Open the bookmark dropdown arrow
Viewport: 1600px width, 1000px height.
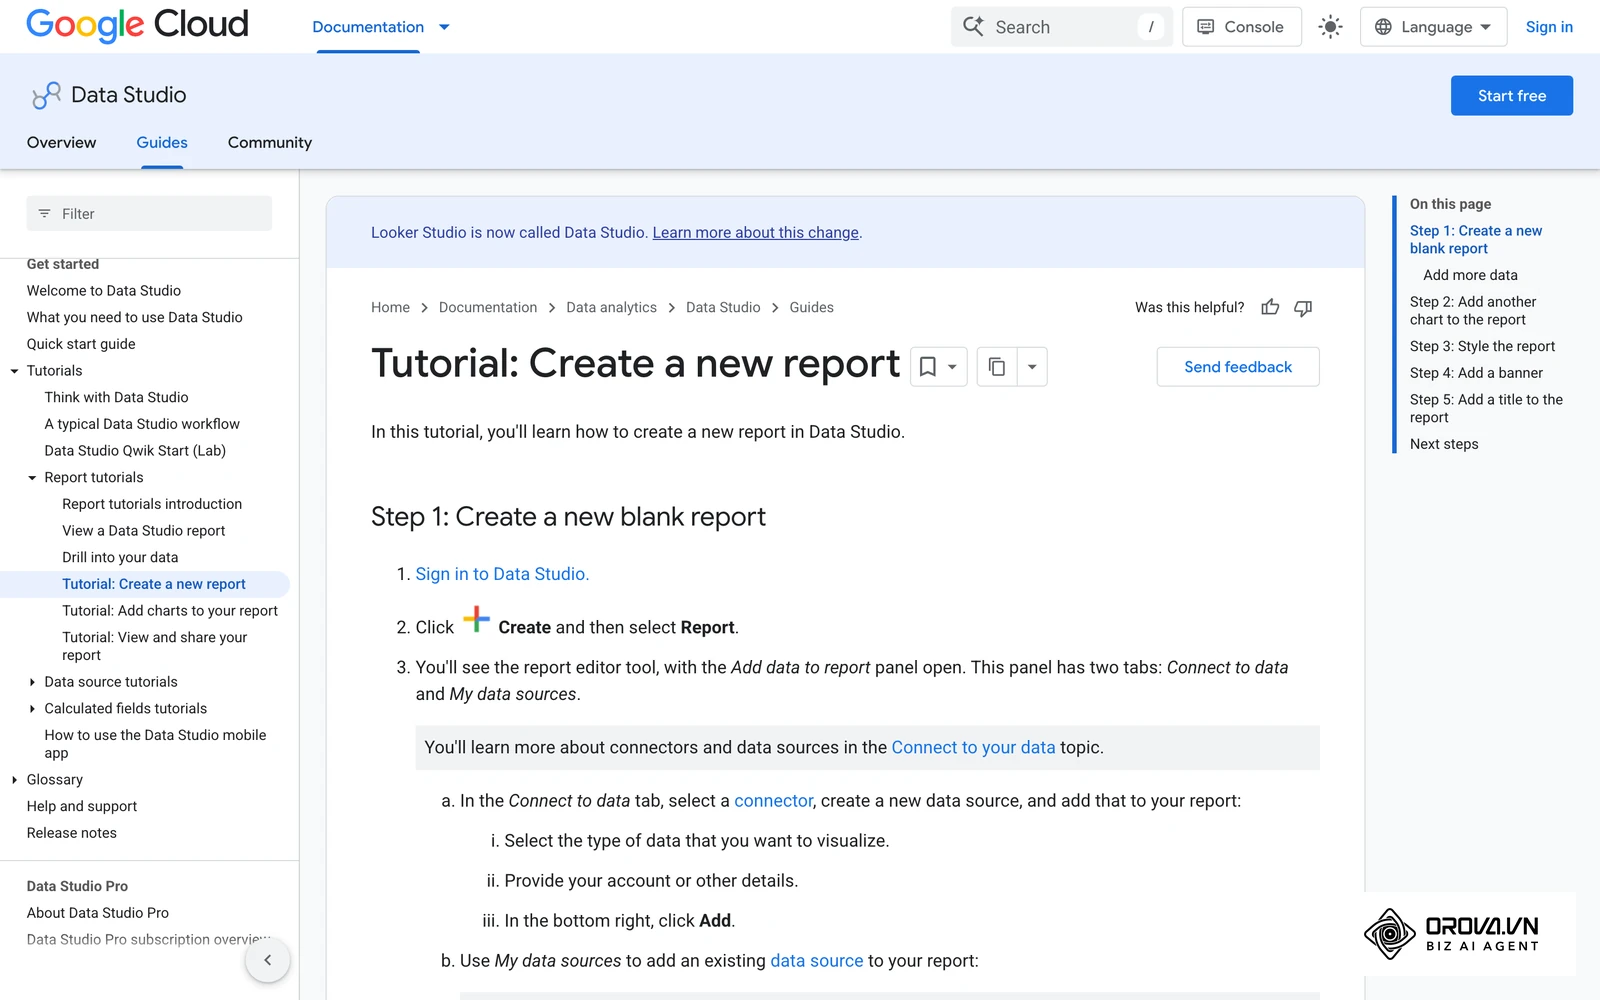(x=953, y=367)
